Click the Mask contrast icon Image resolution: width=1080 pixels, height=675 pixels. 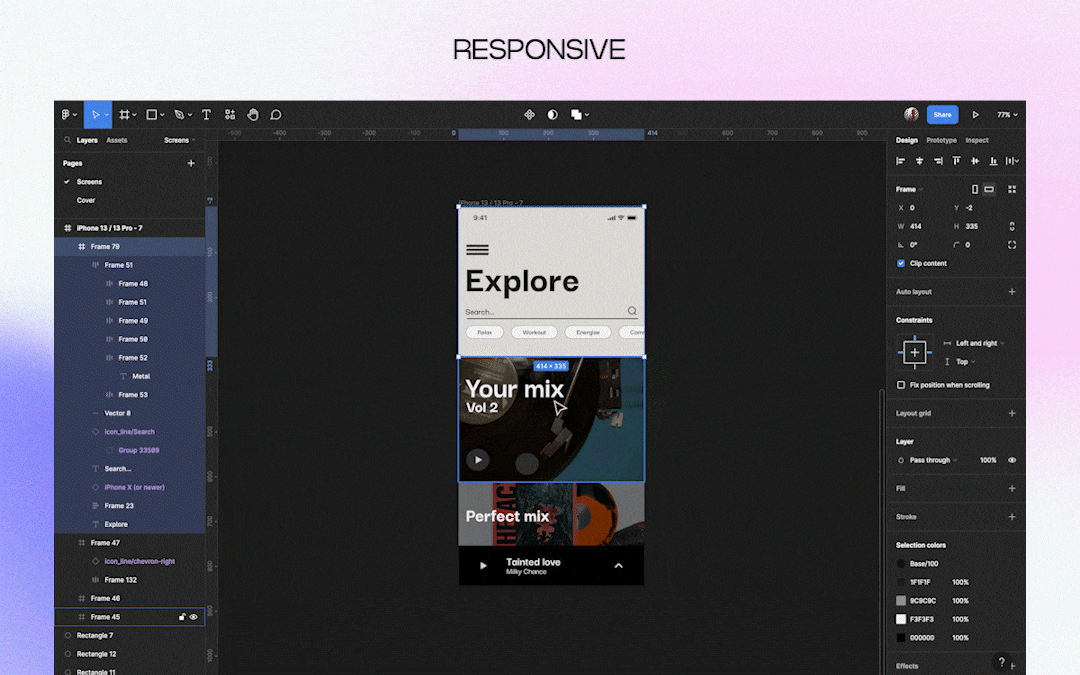pos(552,115)
